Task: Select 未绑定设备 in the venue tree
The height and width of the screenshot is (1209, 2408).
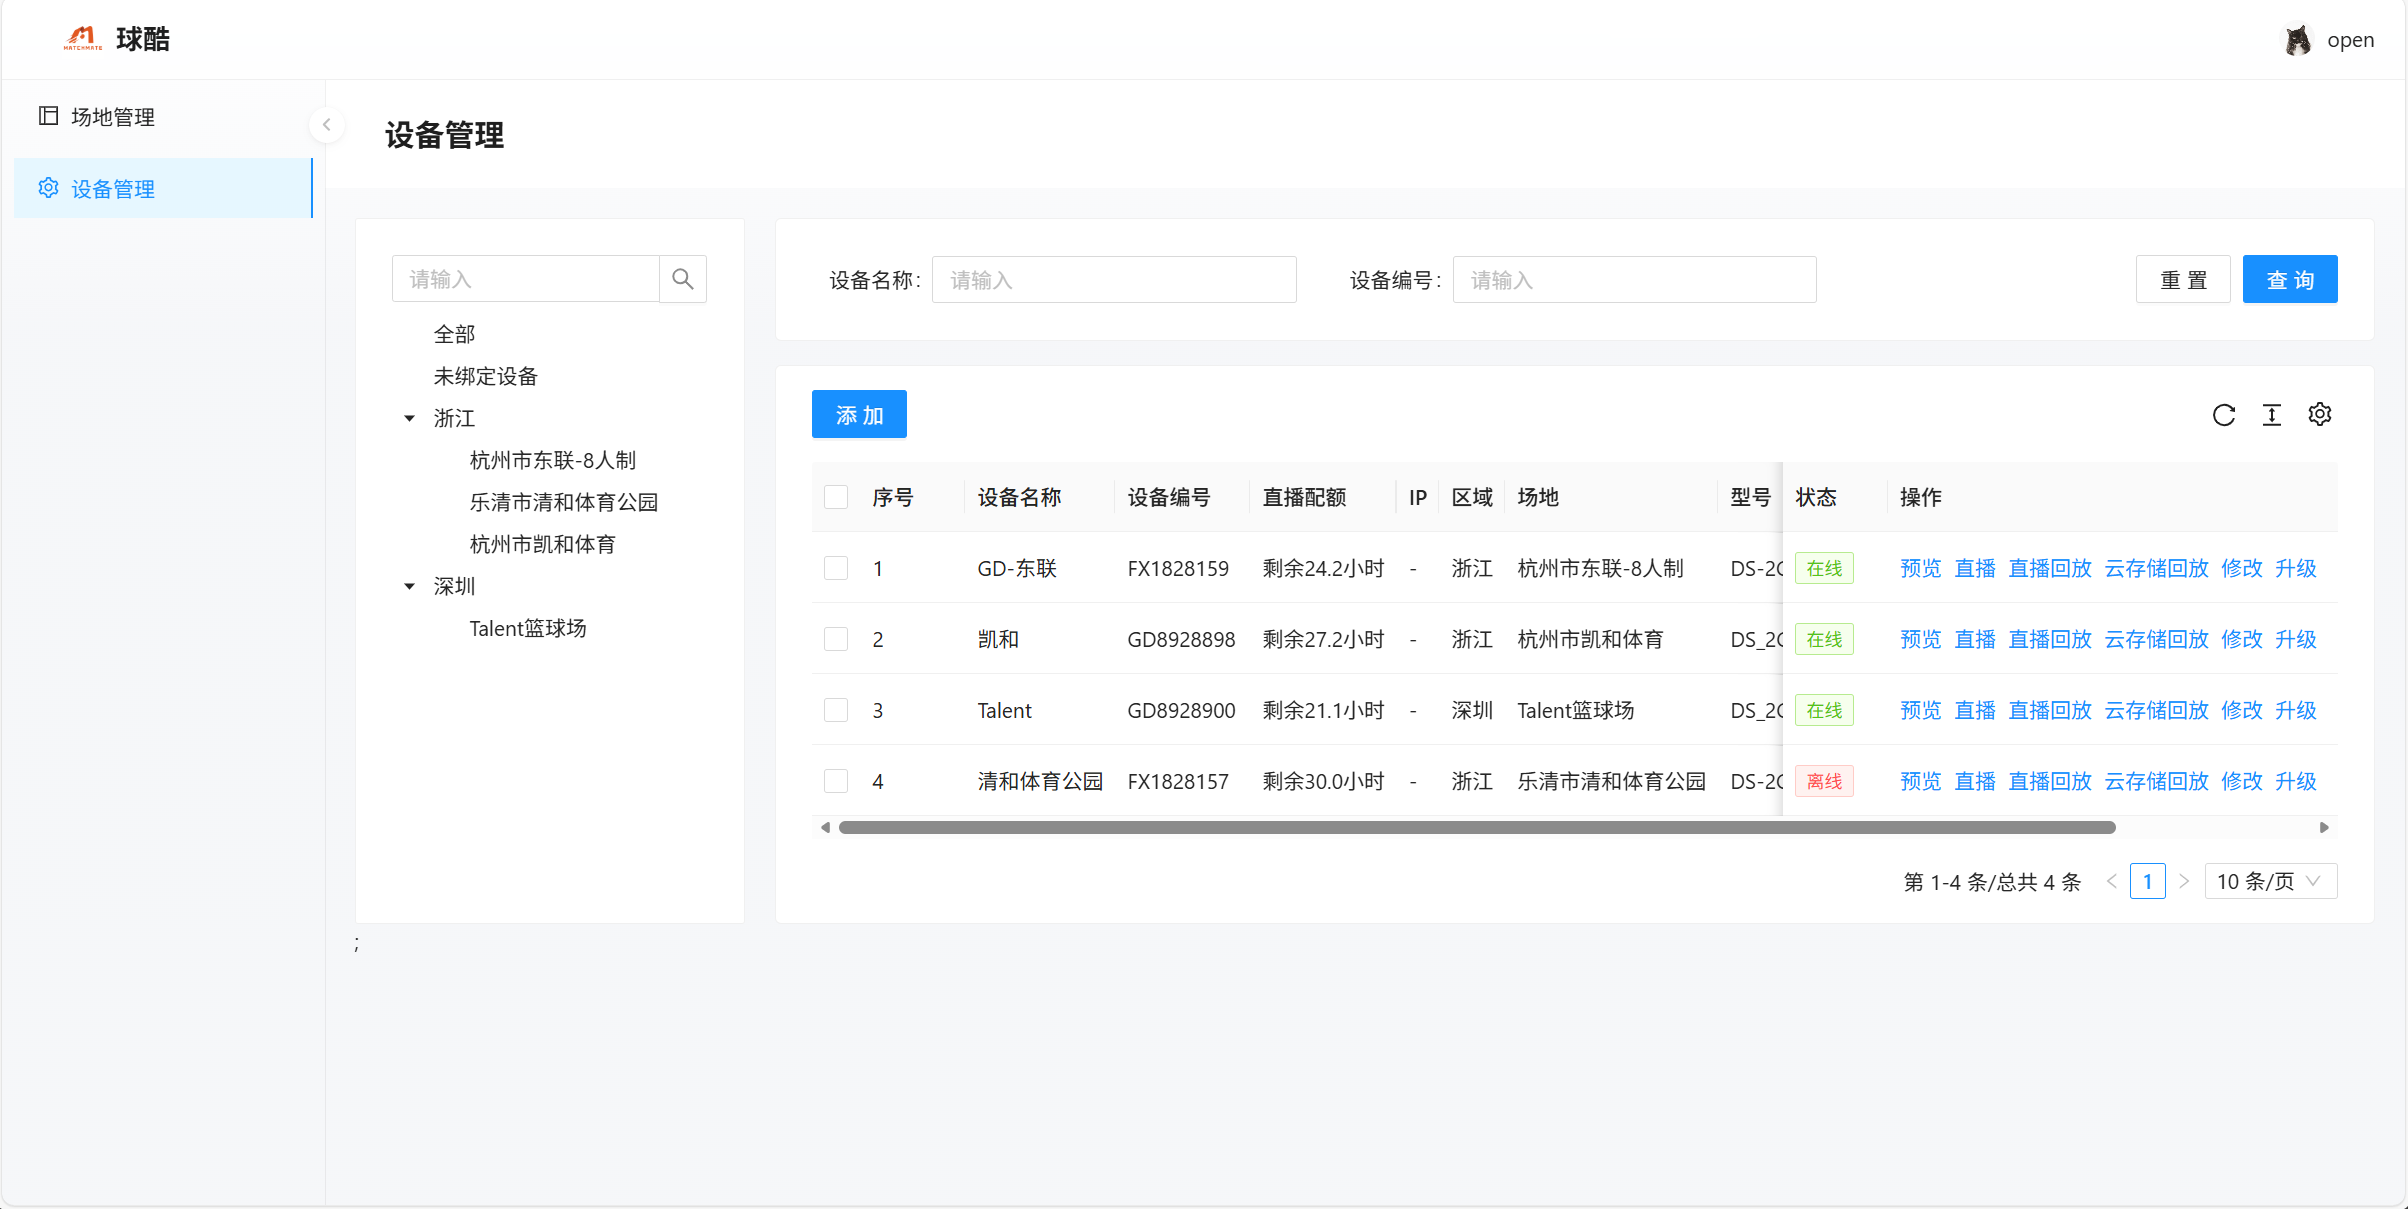Action: 485,375
